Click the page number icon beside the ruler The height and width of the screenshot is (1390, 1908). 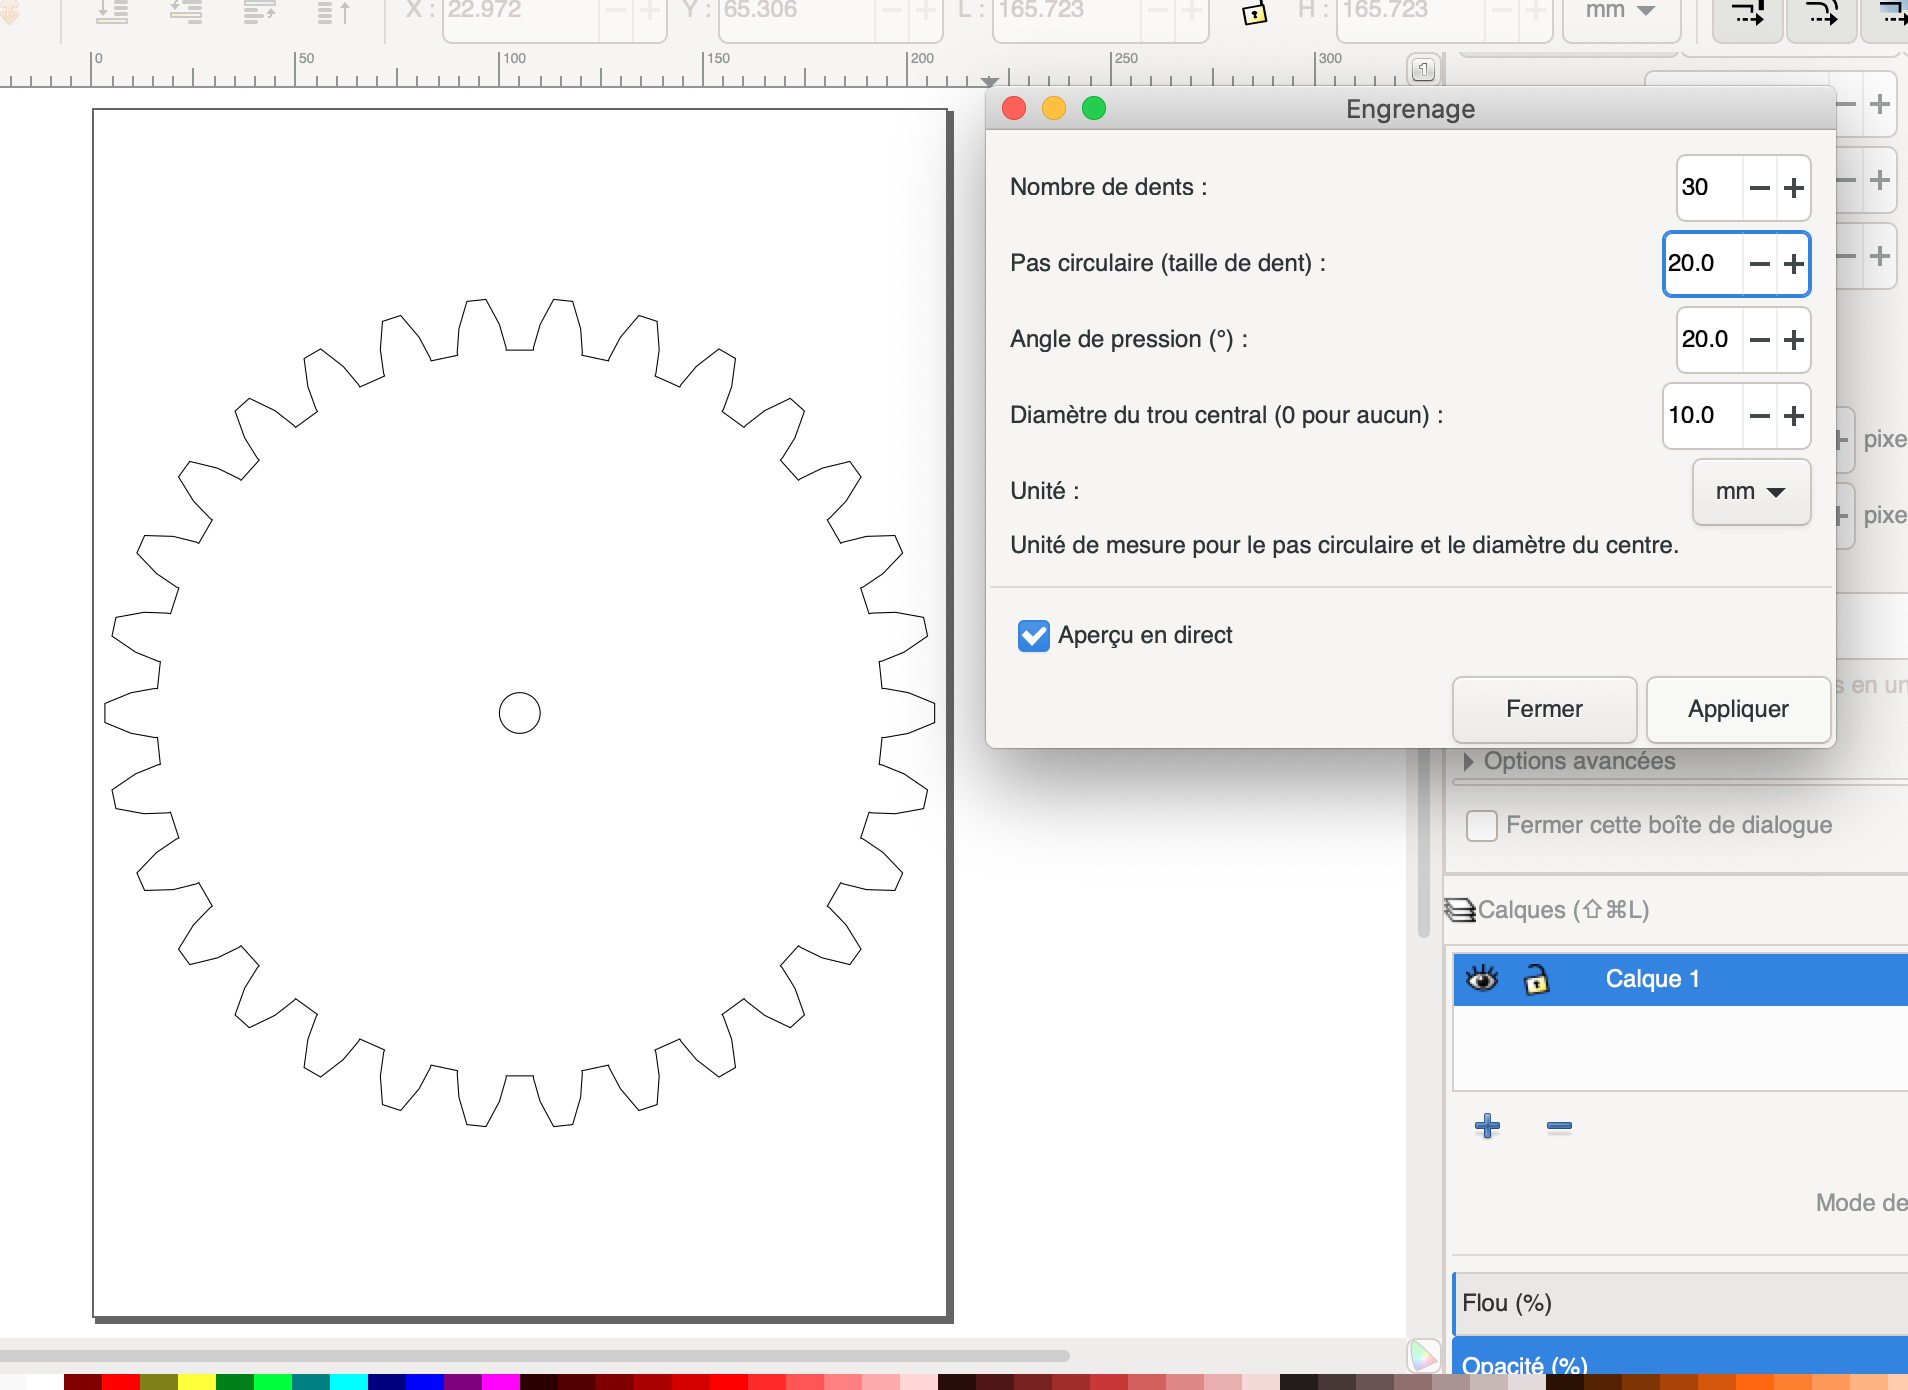click(x=1423, y=69)
